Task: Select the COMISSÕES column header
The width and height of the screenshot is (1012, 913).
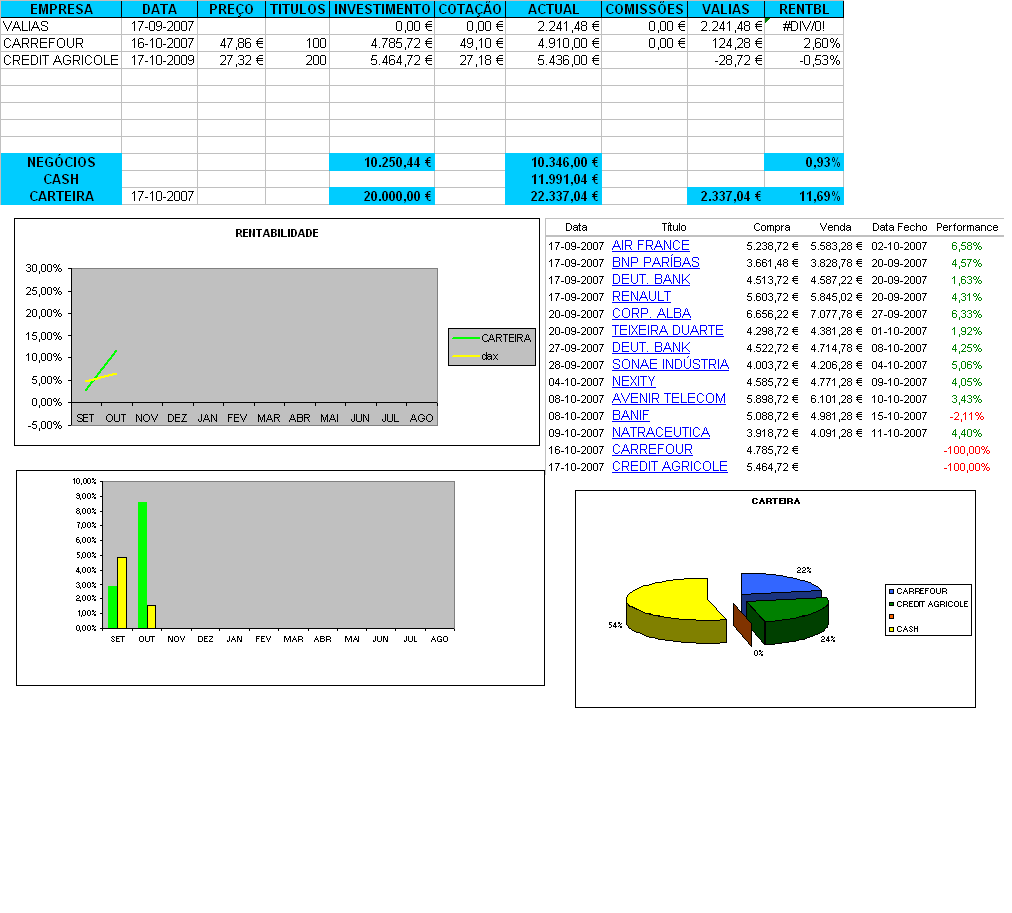Action: 645,9
